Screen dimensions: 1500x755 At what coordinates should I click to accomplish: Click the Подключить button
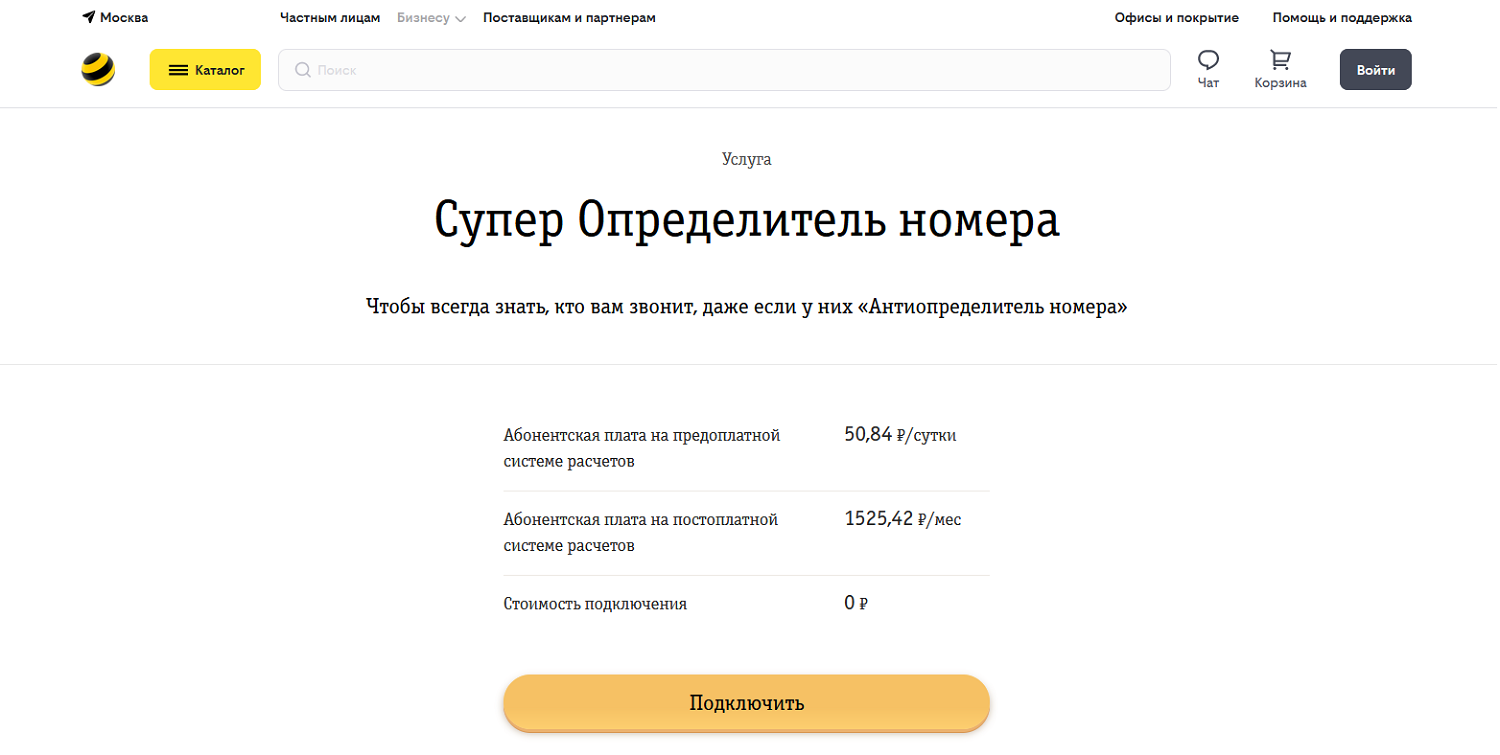pos(746,703)
